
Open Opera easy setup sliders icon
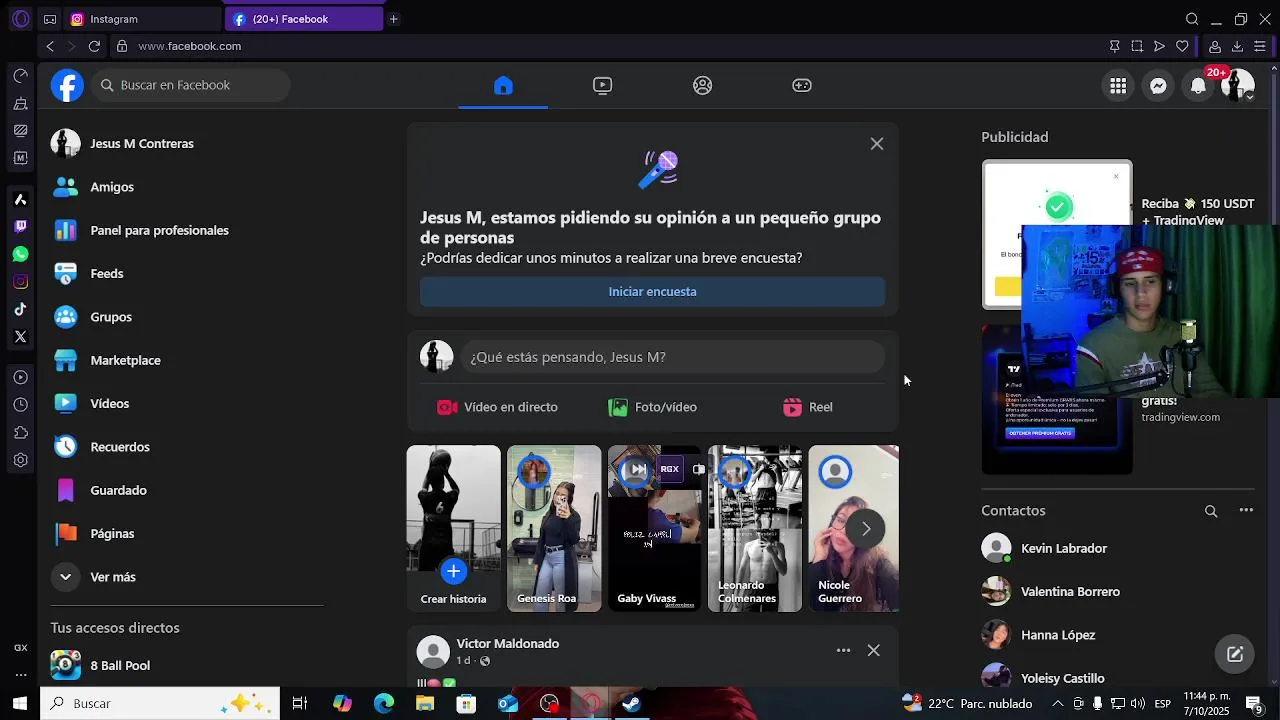click(1260, 46)
